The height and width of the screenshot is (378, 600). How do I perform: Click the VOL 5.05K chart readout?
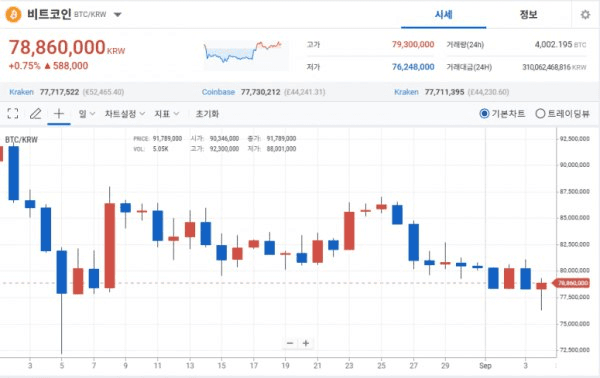tap(151, 149)
